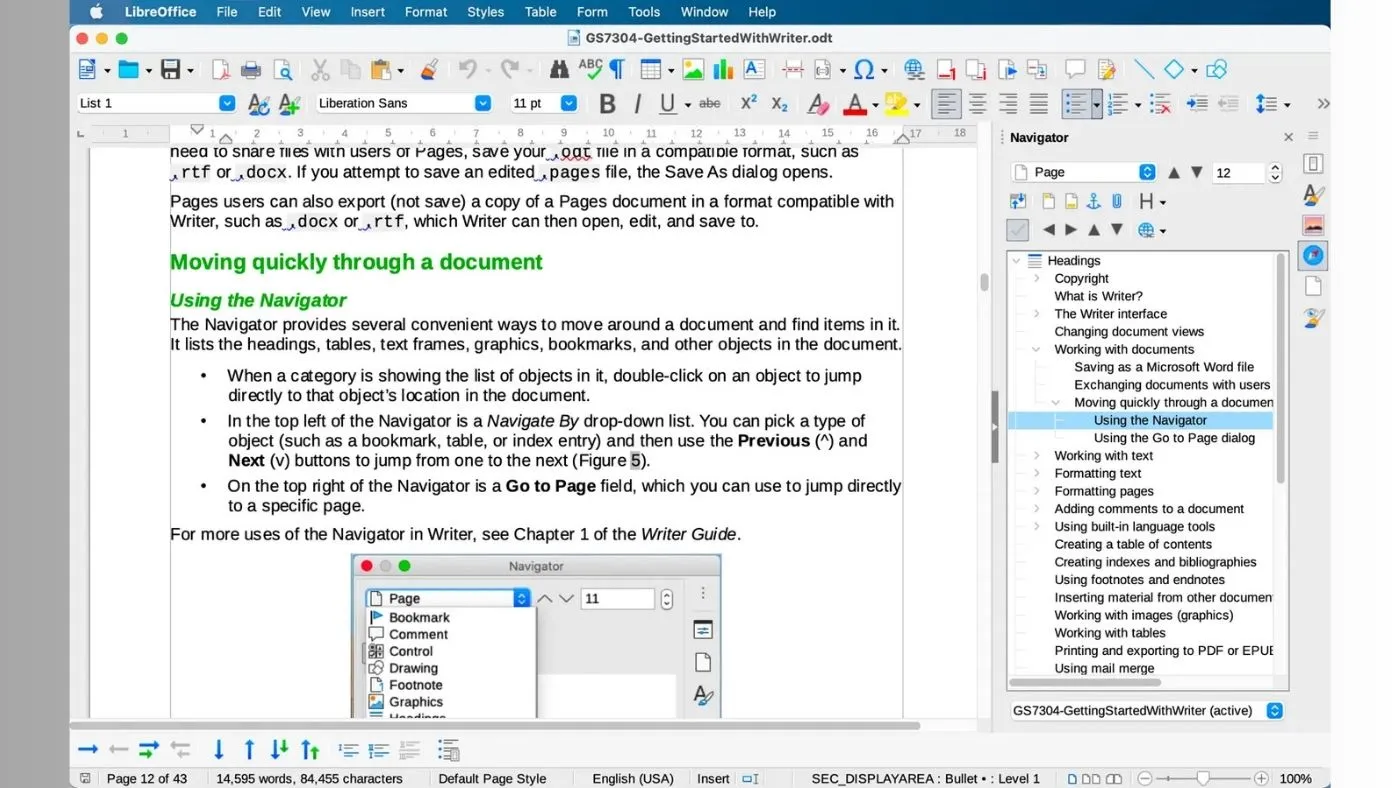
Task: Click the Insert mode status field
Action: [x=713, y=778]
